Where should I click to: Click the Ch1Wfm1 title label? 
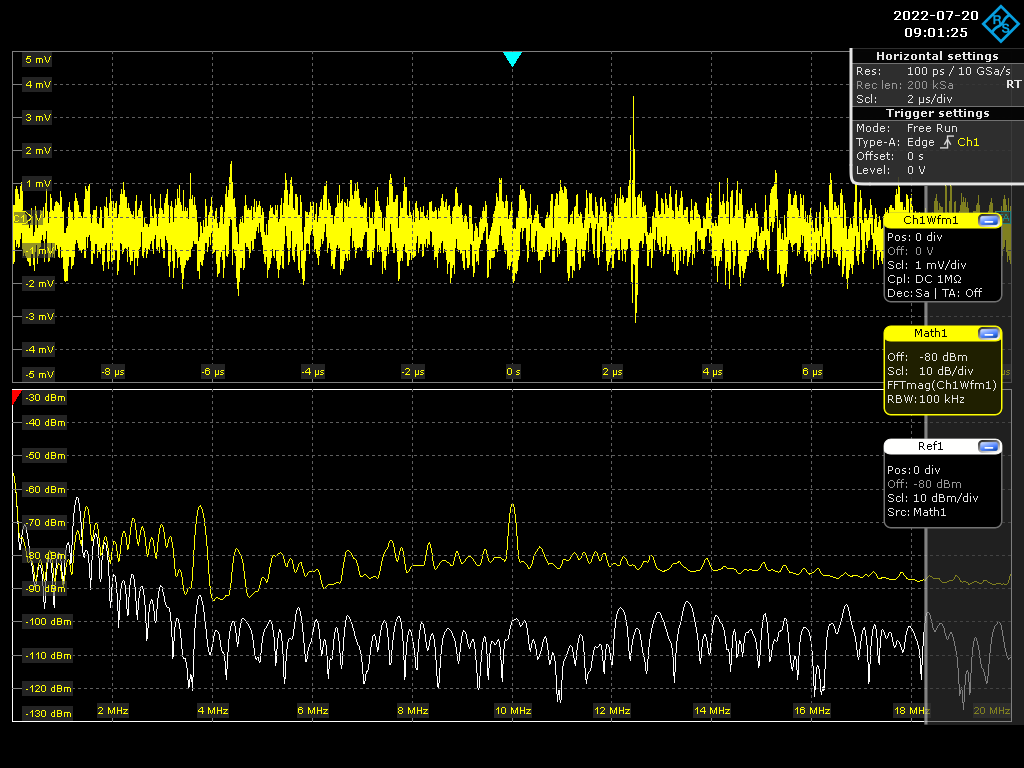(x=930, y=220)
